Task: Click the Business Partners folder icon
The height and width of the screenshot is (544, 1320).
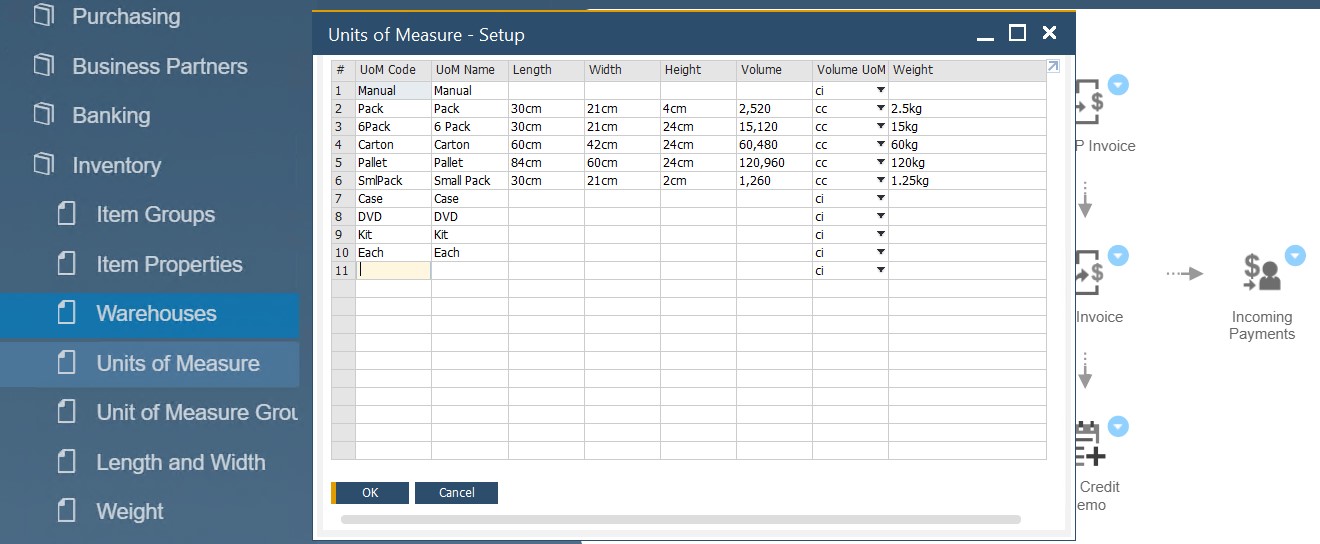Action: point(43,66)
